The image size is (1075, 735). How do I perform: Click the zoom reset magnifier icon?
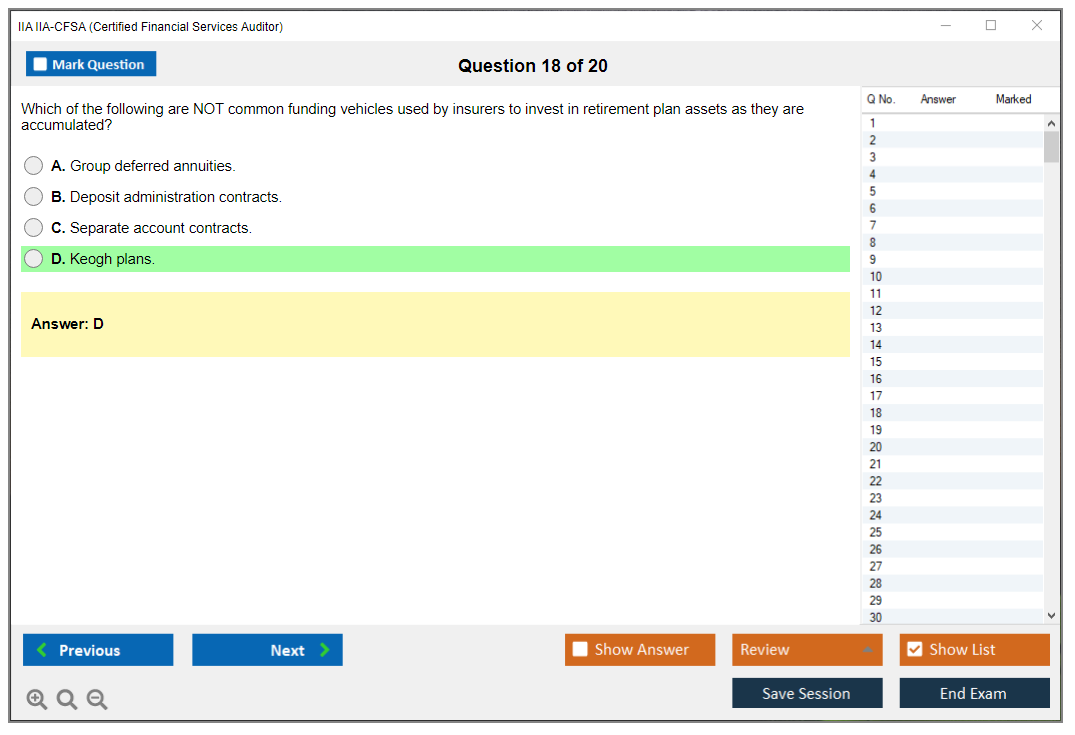(67, 700)
